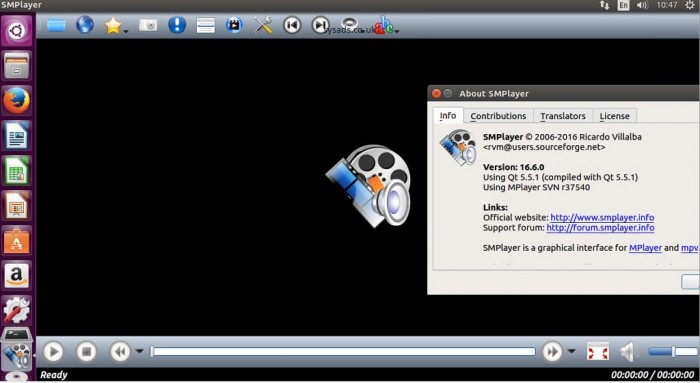Click the Version: 16.6.0 text

(x=513, y=167)
